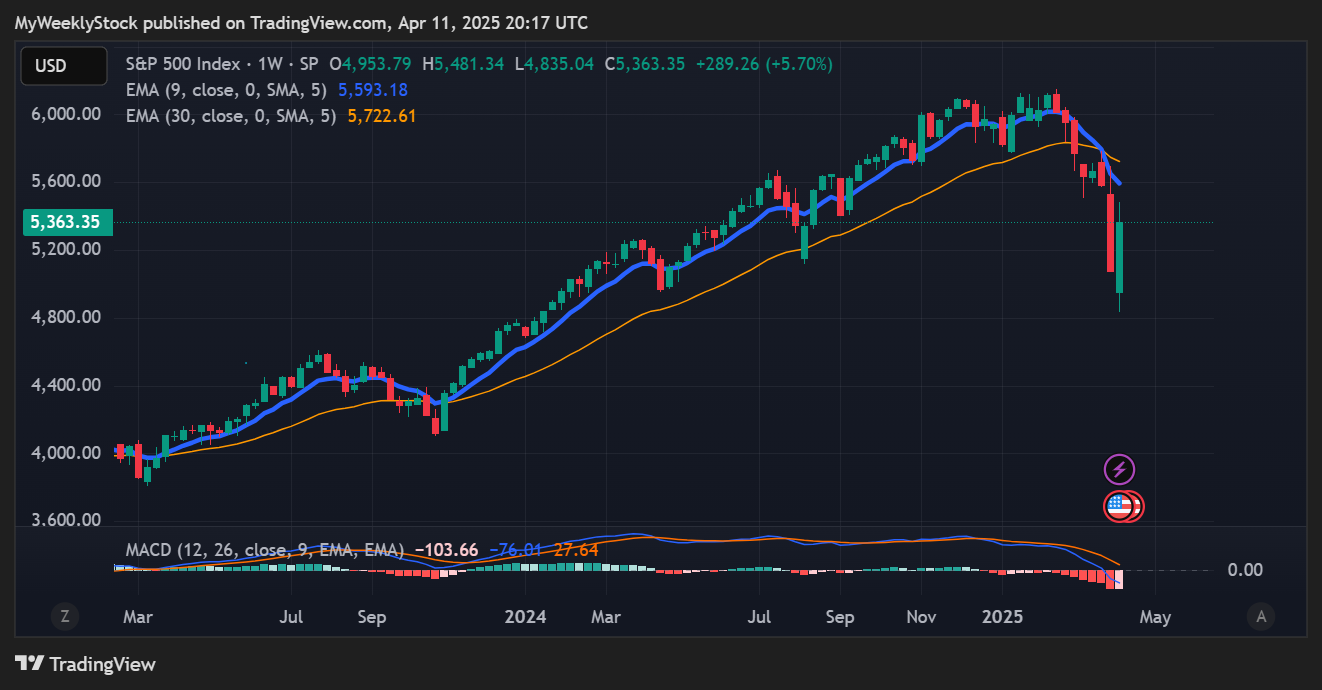Click the May time axis label
1322x690 pixels.
coord(1154,617)
